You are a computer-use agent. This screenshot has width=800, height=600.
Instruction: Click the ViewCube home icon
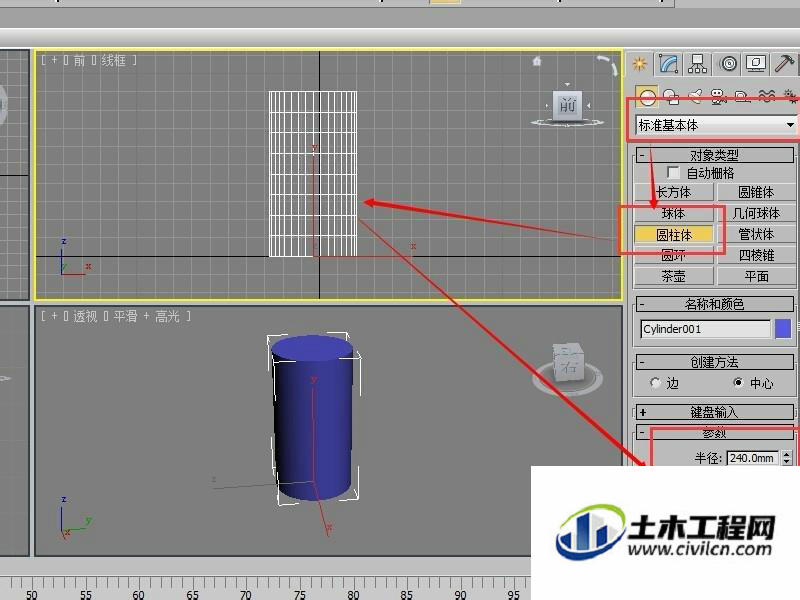[x=537, y=61]
